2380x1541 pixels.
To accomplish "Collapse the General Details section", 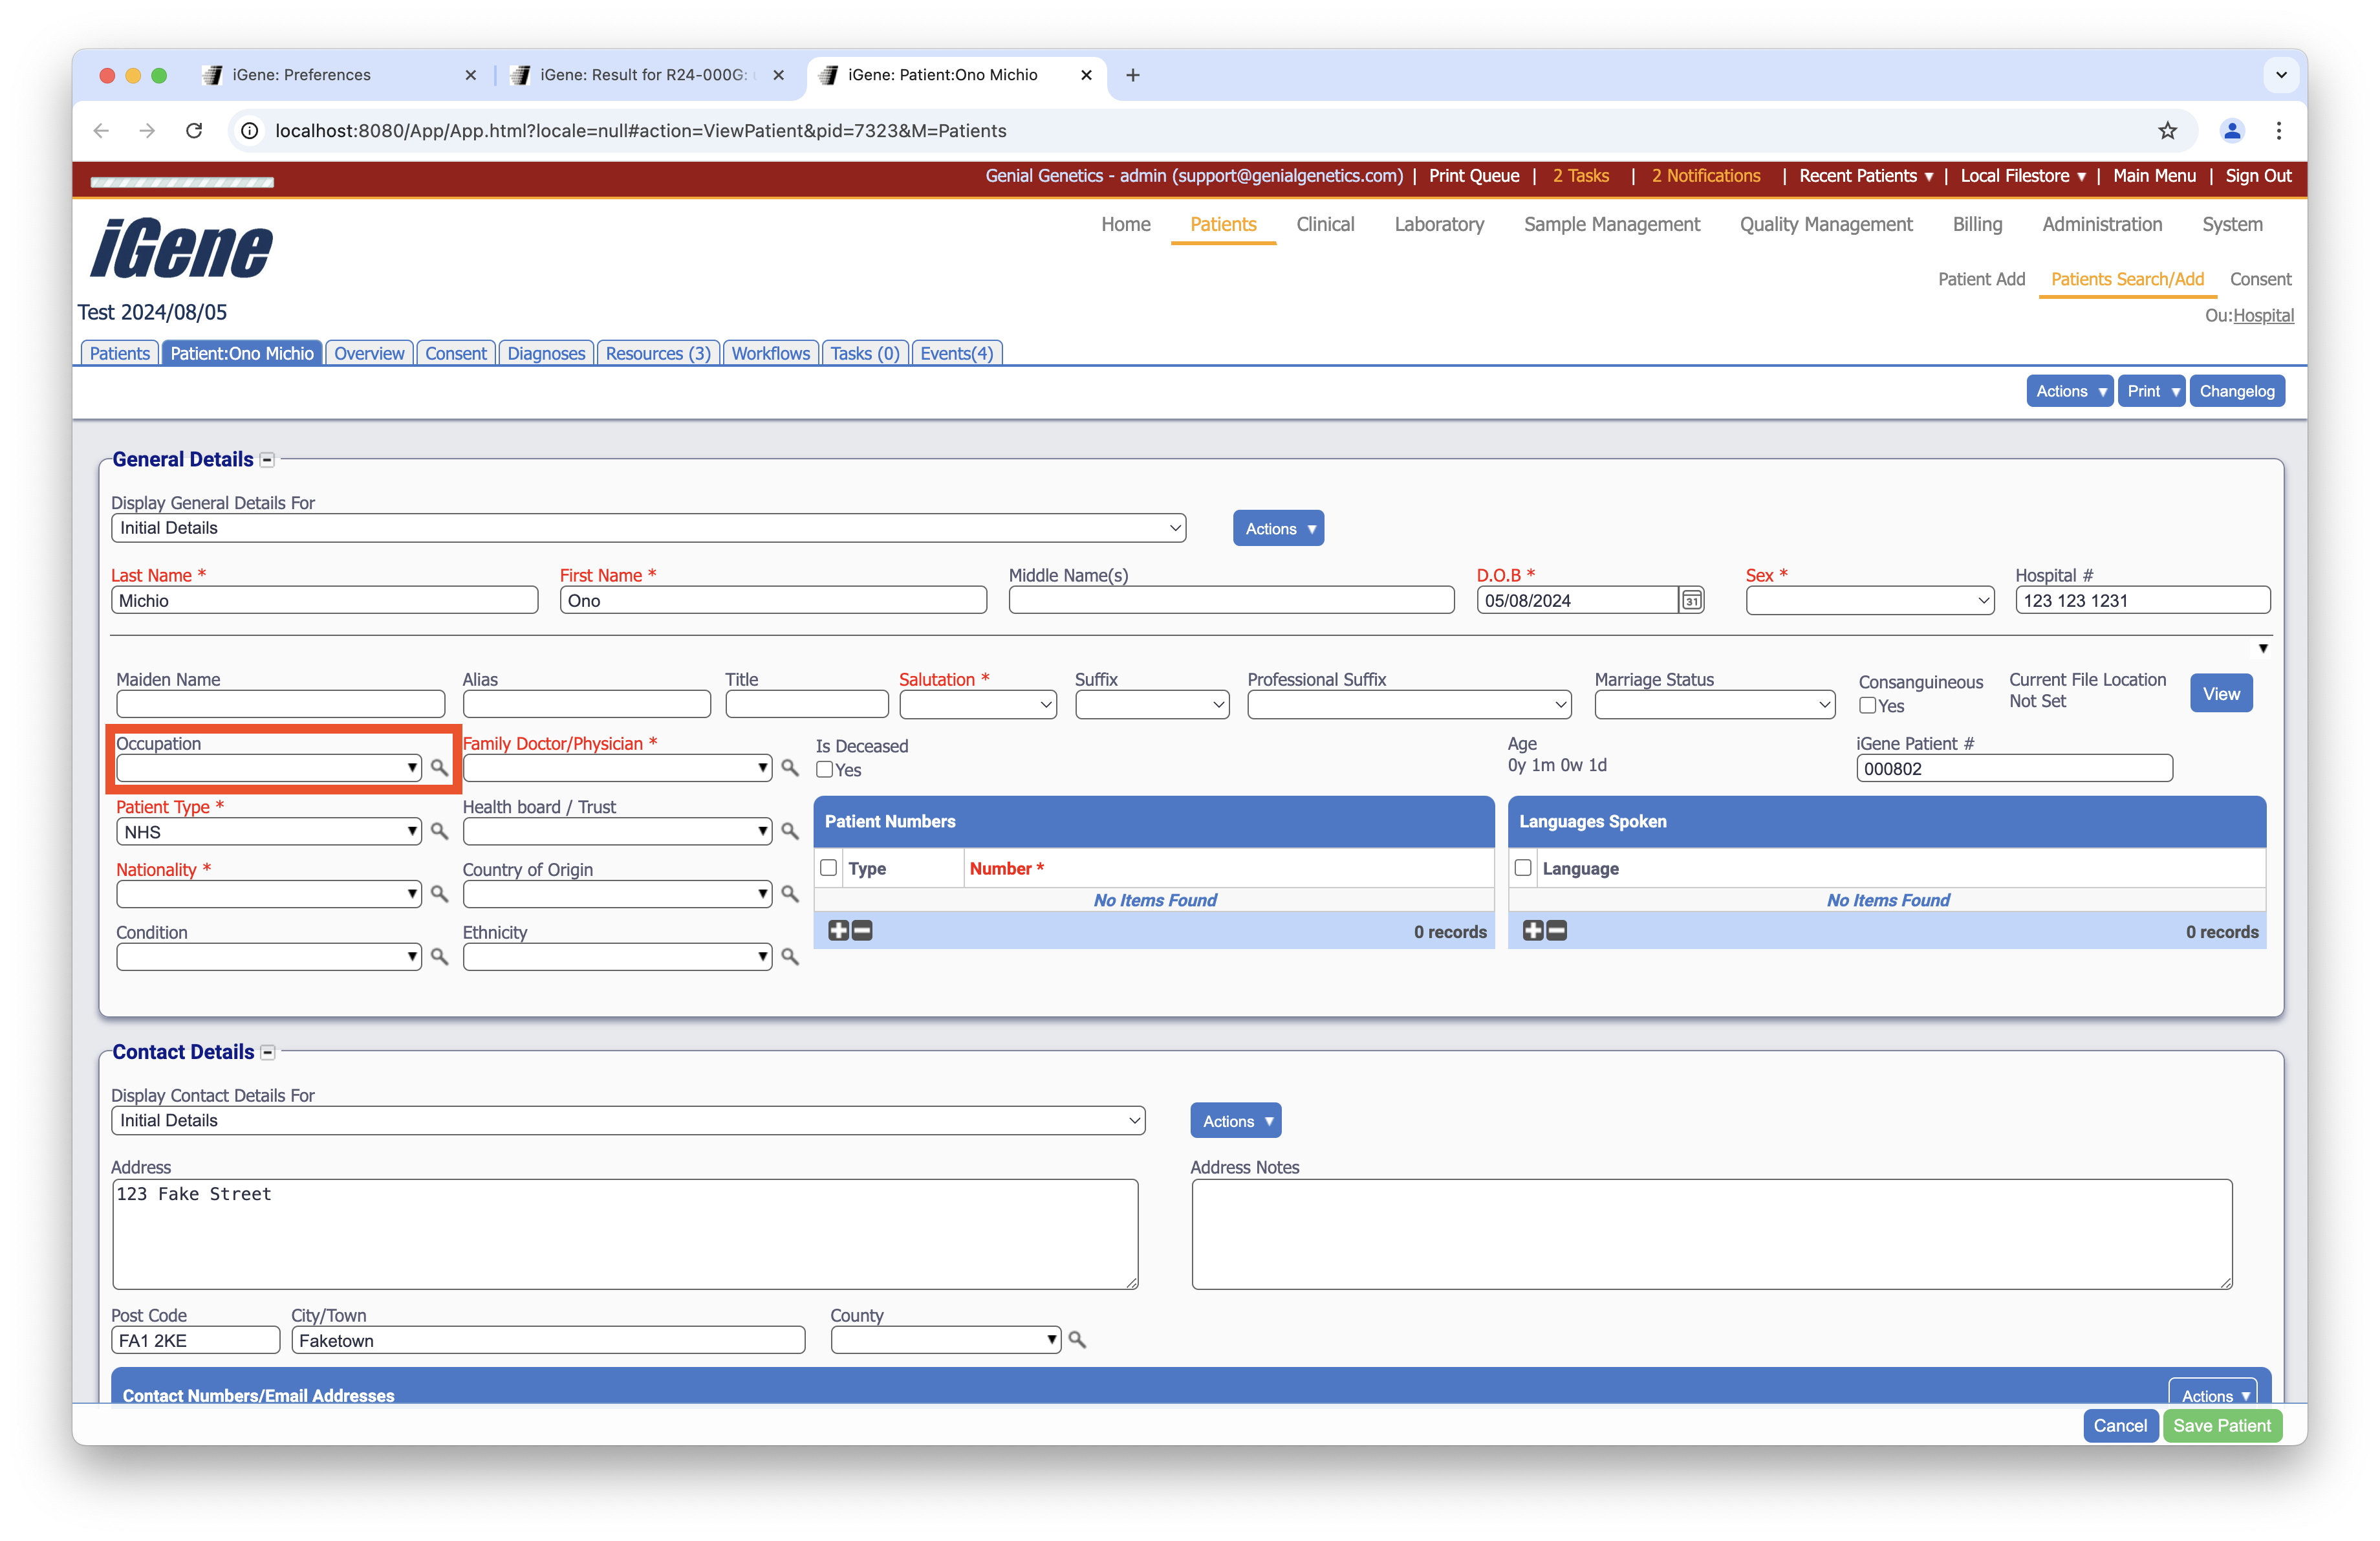I will (267, 460).
